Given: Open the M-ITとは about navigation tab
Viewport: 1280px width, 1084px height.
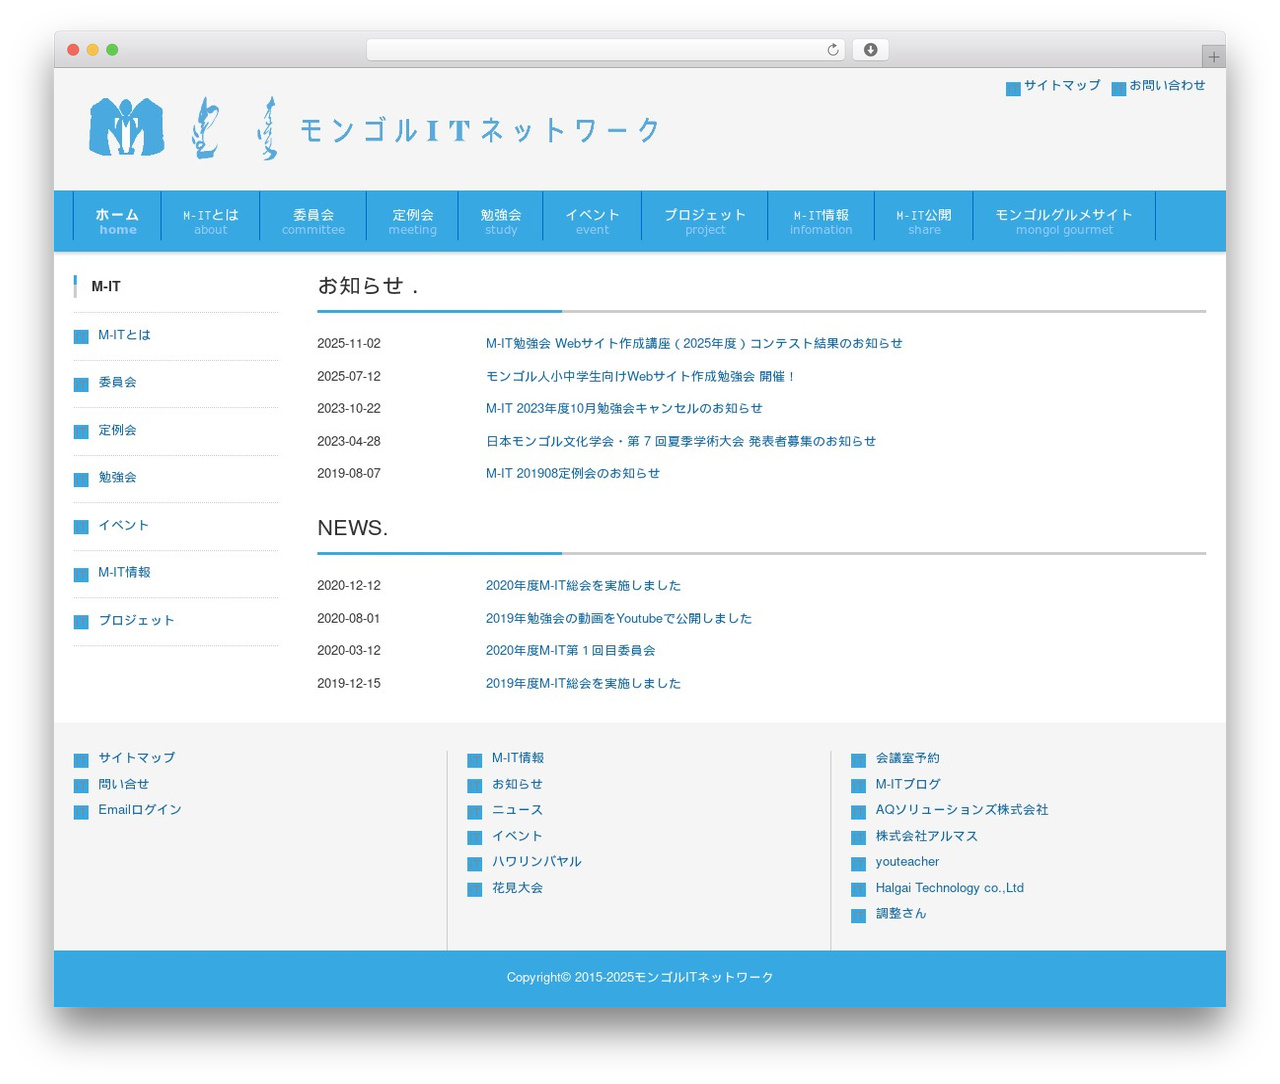Looking at the screenshot, I should click(210, 221).
